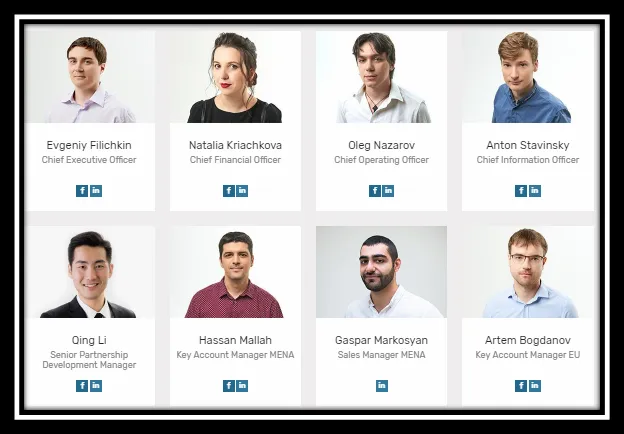Select Artem Bogdanov's profile photo
Image resolution: width=624 pixels, height=434 pixels.
[x=528, y=272]
